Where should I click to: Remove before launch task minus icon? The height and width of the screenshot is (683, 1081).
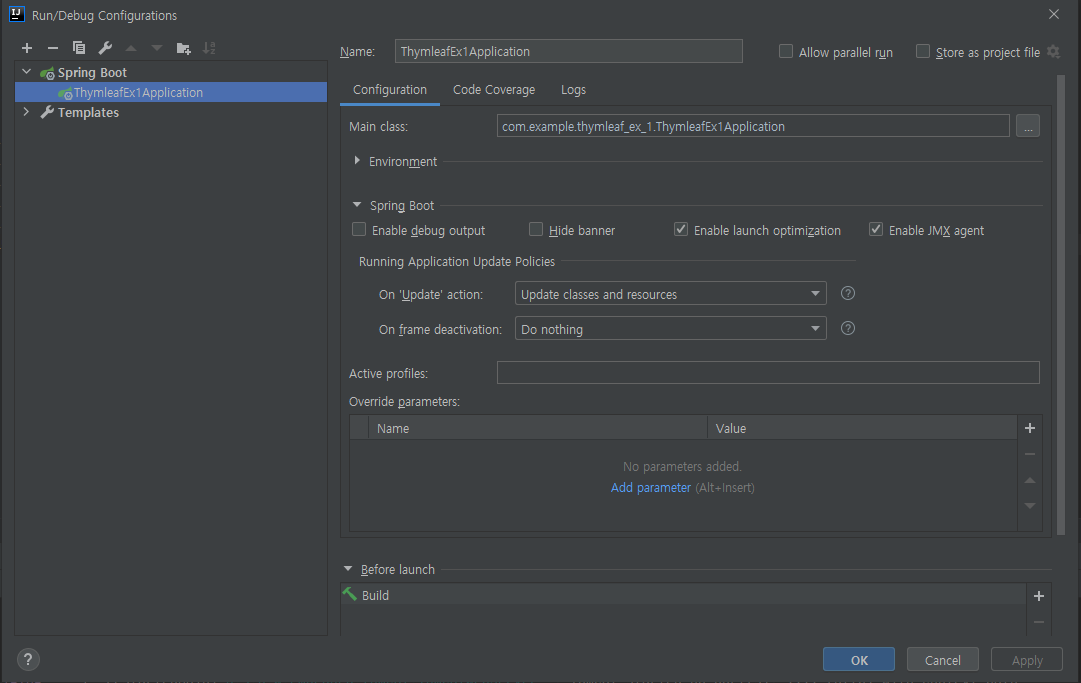click(1039, 622)
